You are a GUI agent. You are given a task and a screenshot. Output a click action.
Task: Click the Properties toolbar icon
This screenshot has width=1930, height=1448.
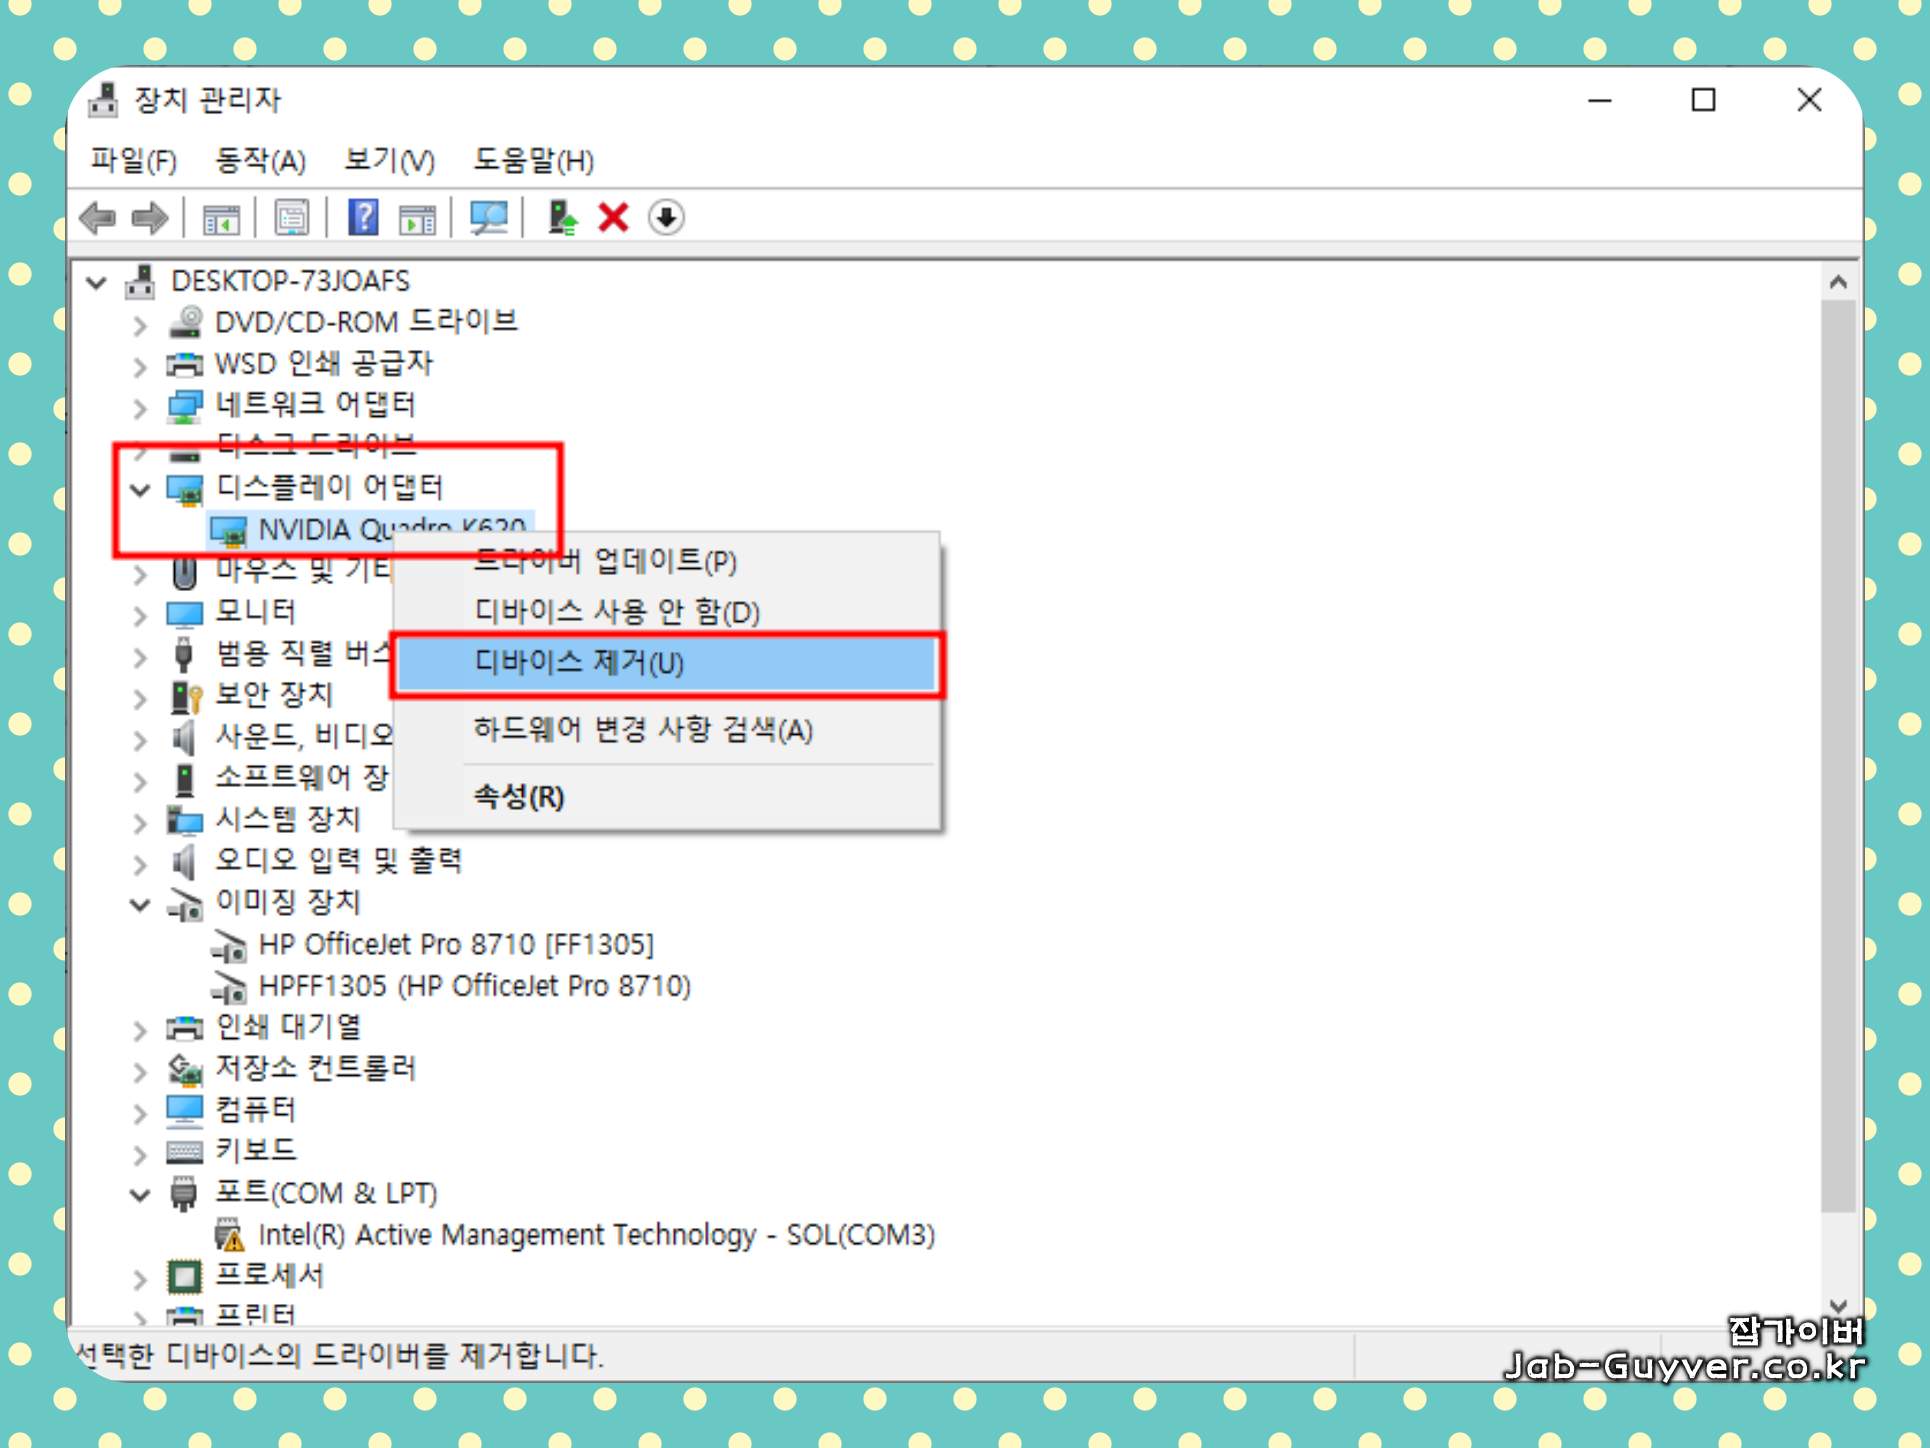[292, 218]
